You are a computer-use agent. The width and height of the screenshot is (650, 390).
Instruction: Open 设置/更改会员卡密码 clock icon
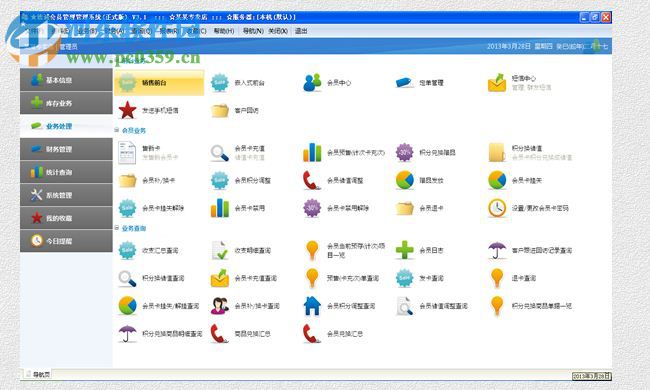click(497, 208)
